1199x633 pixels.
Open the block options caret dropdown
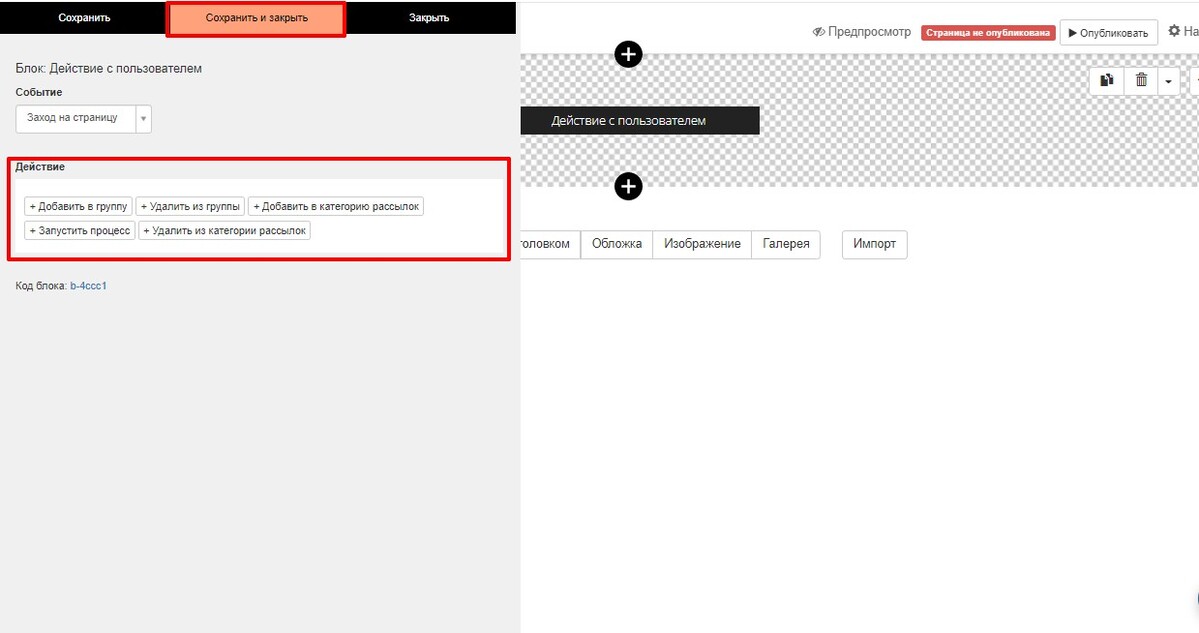tap(1168, 80)
